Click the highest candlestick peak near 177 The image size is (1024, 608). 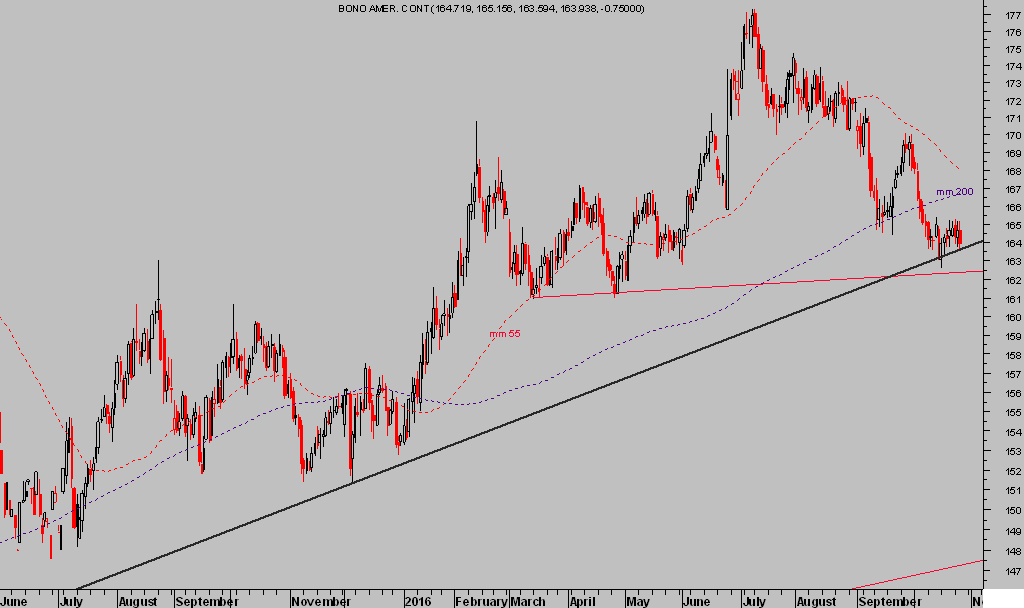752,14
